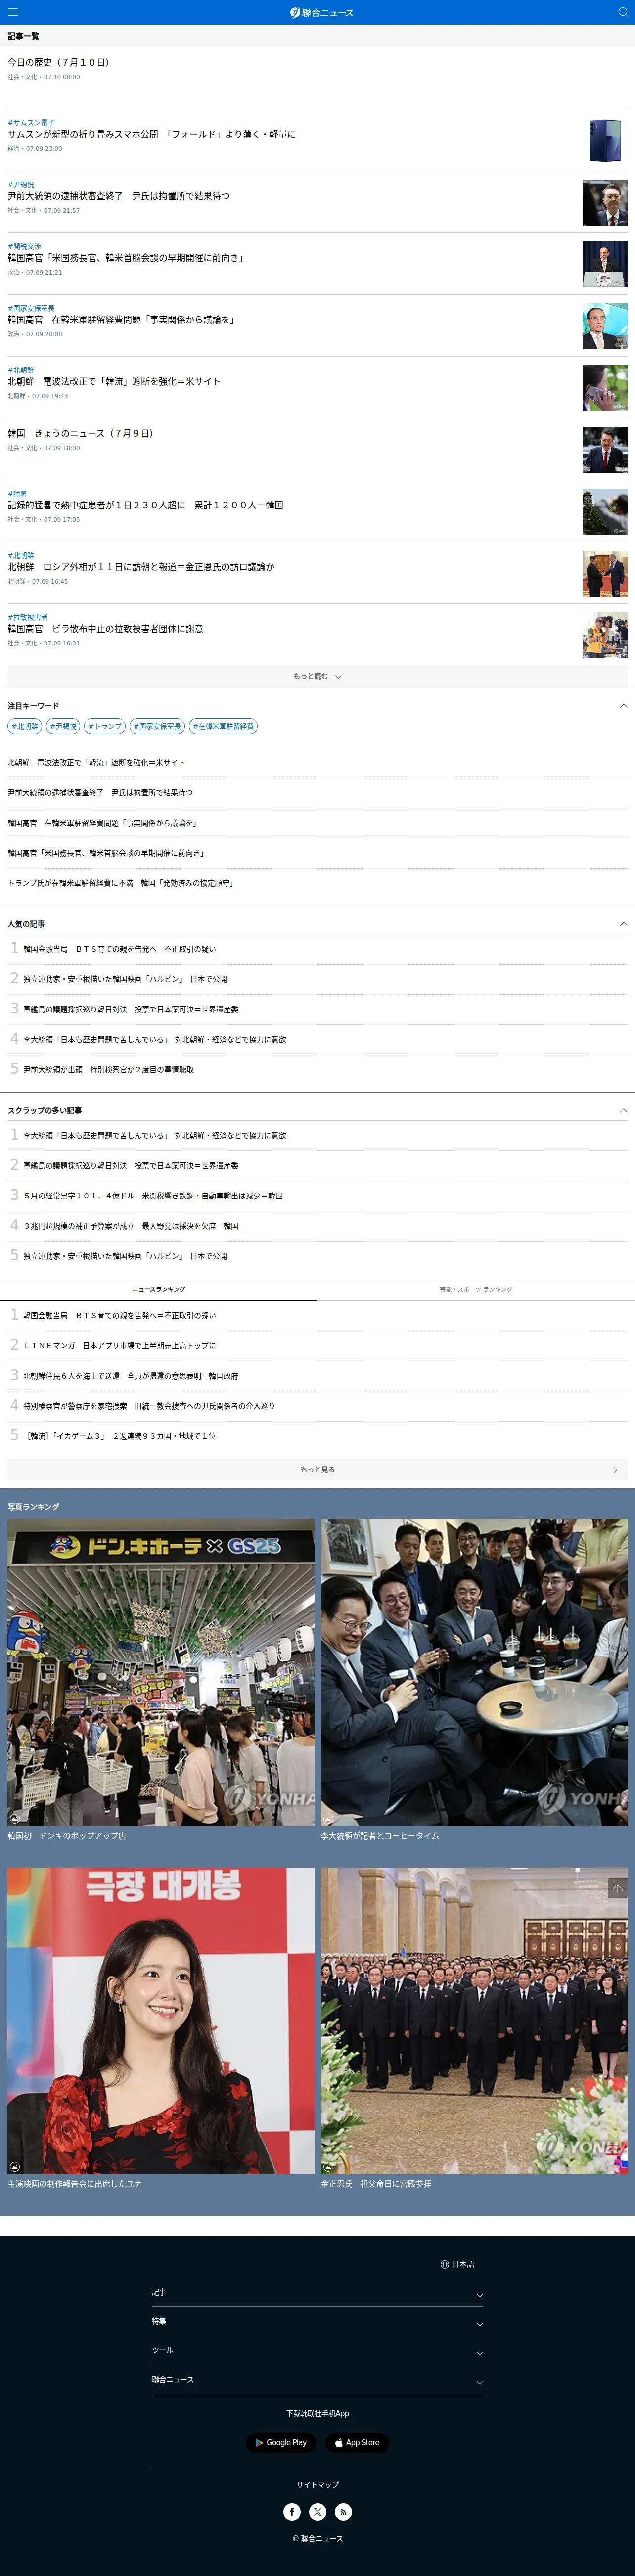Collapse the スクラップの多い記事 section

click(x=623, y=1110)
